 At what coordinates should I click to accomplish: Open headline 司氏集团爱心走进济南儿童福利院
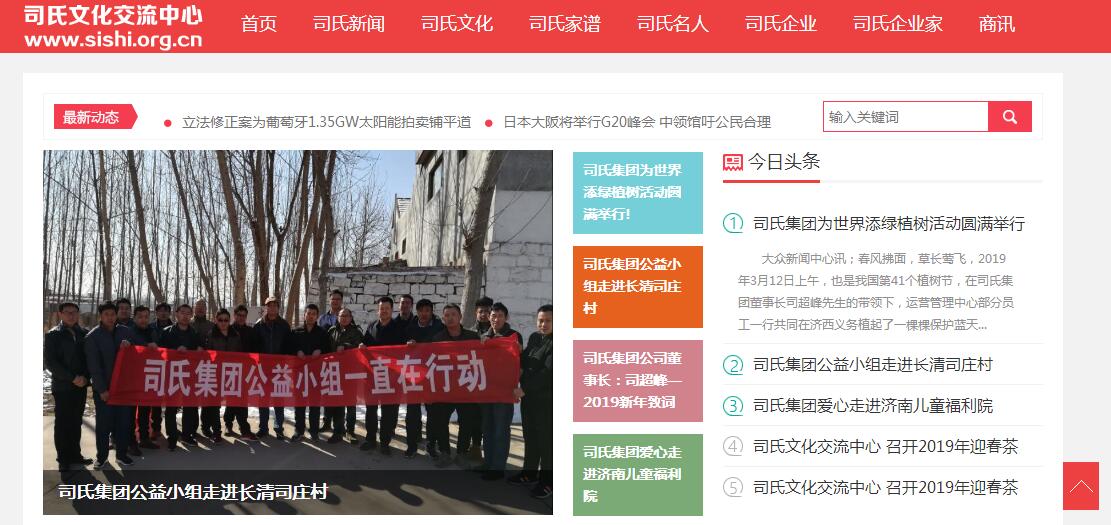tap(873, 406)
